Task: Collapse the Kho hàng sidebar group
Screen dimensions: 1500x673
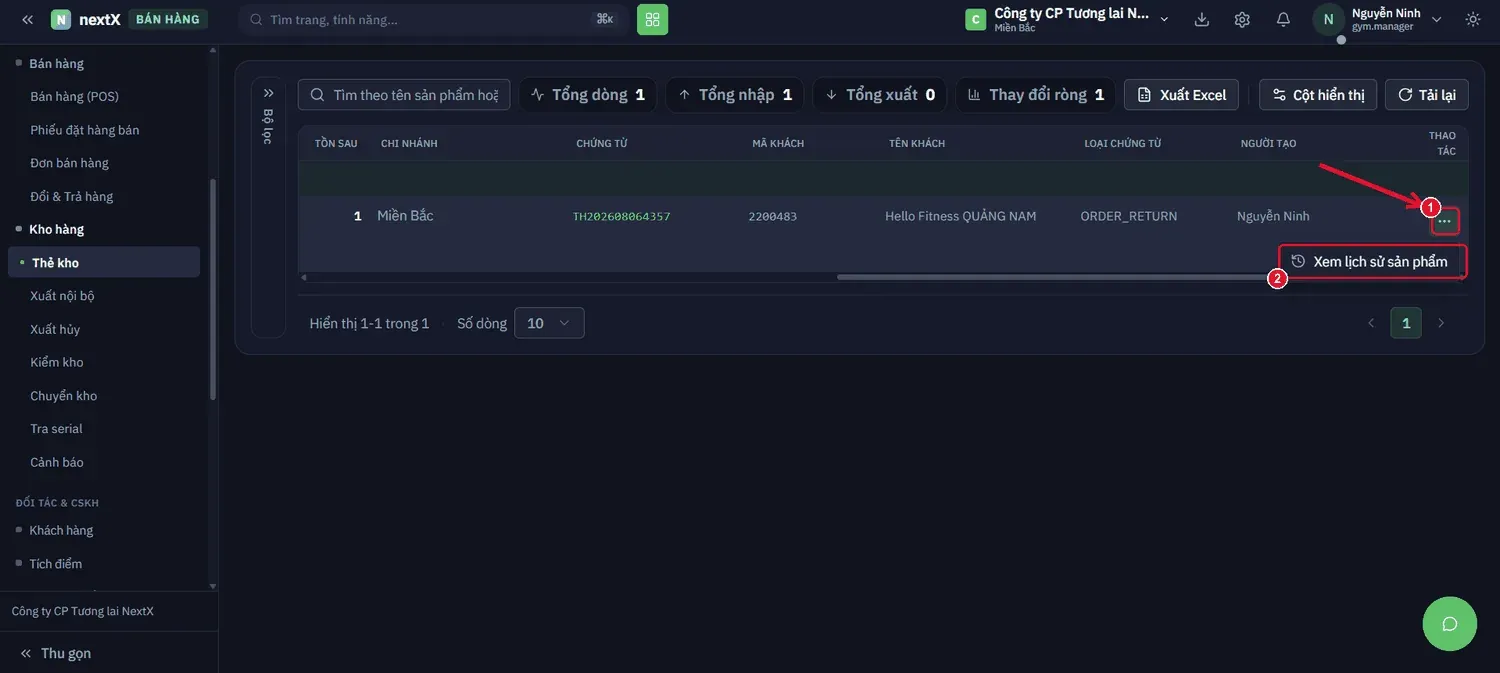Action: point(56,229)
